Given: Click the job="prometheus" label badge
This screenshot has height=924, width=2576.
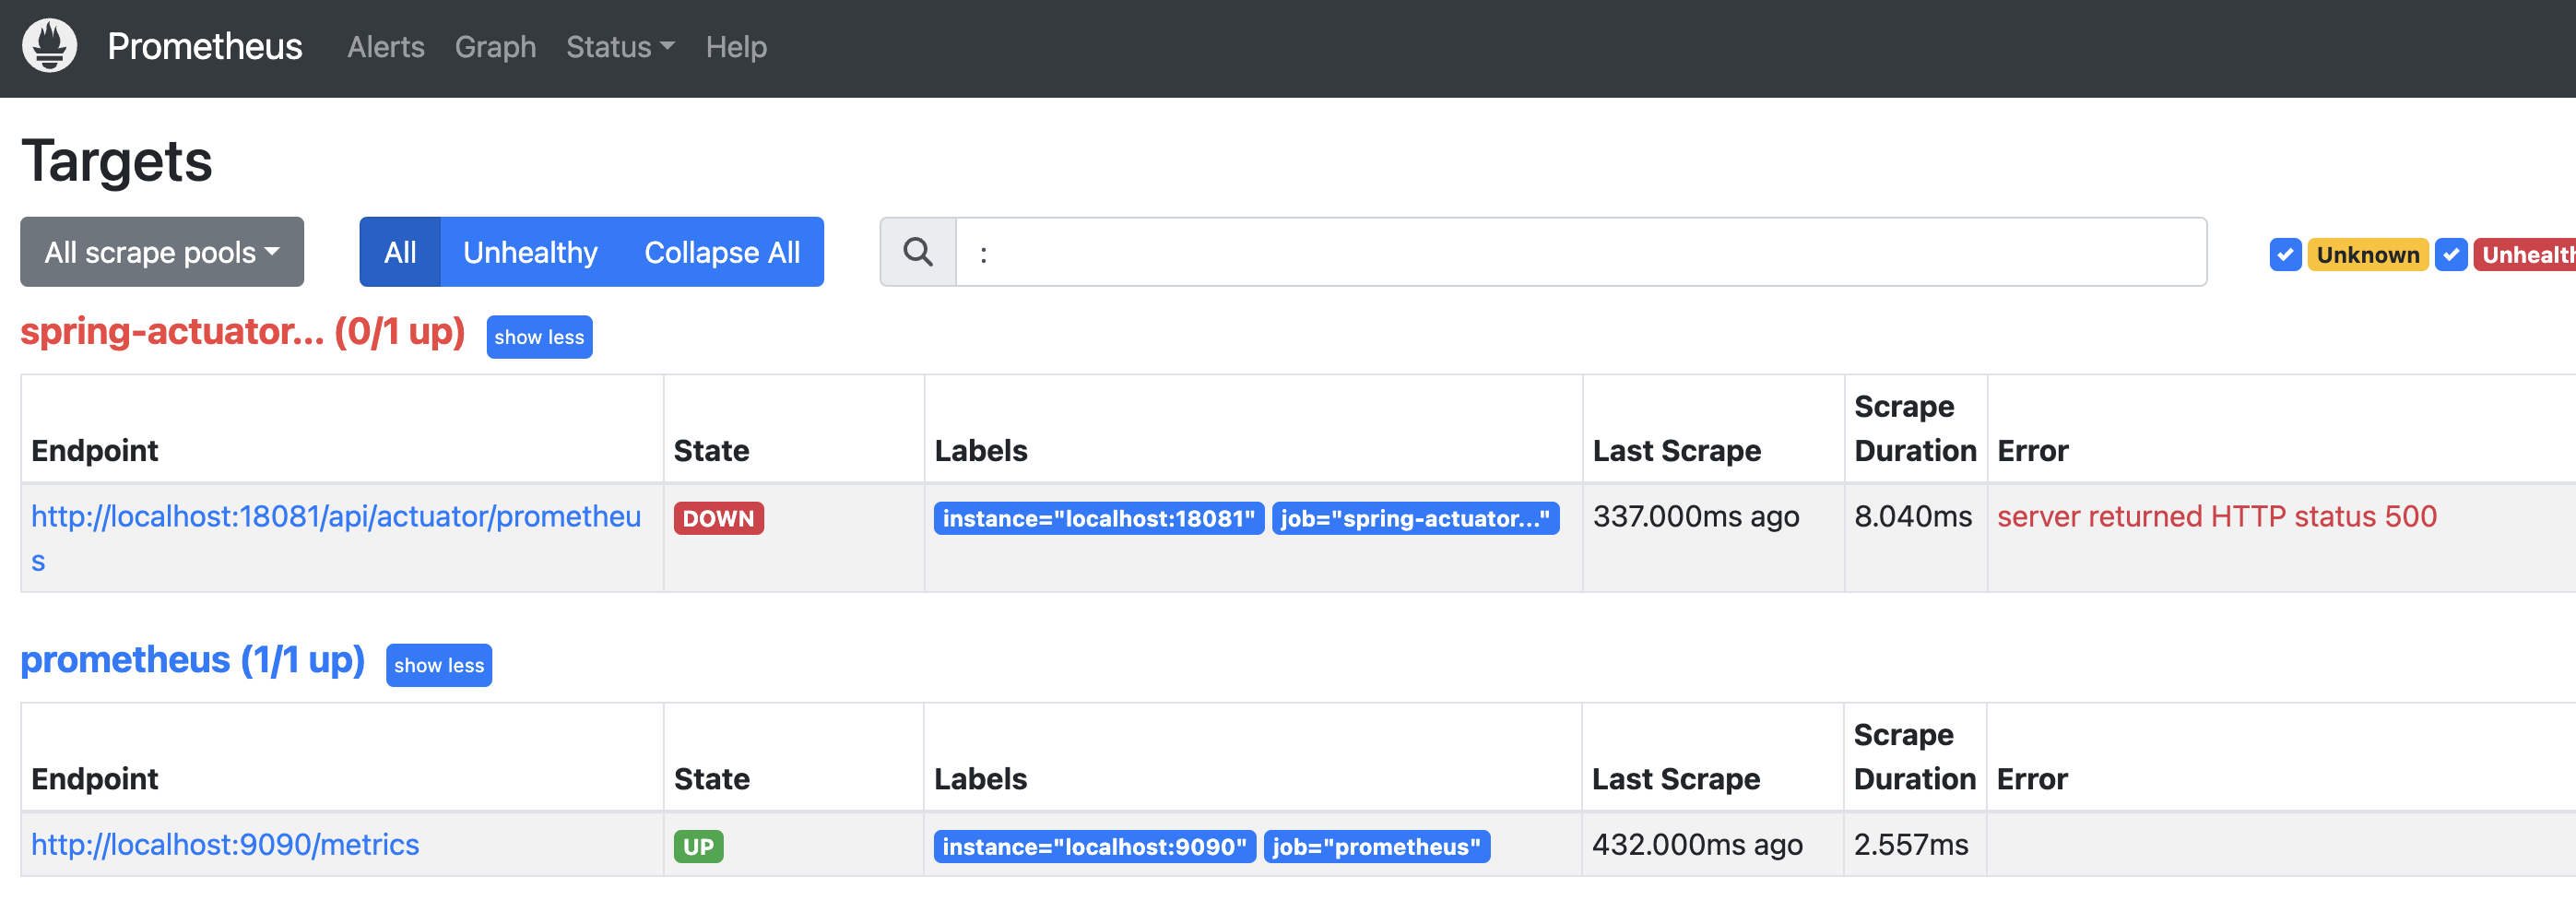Looking at the screenshot, I should 1376,847.
